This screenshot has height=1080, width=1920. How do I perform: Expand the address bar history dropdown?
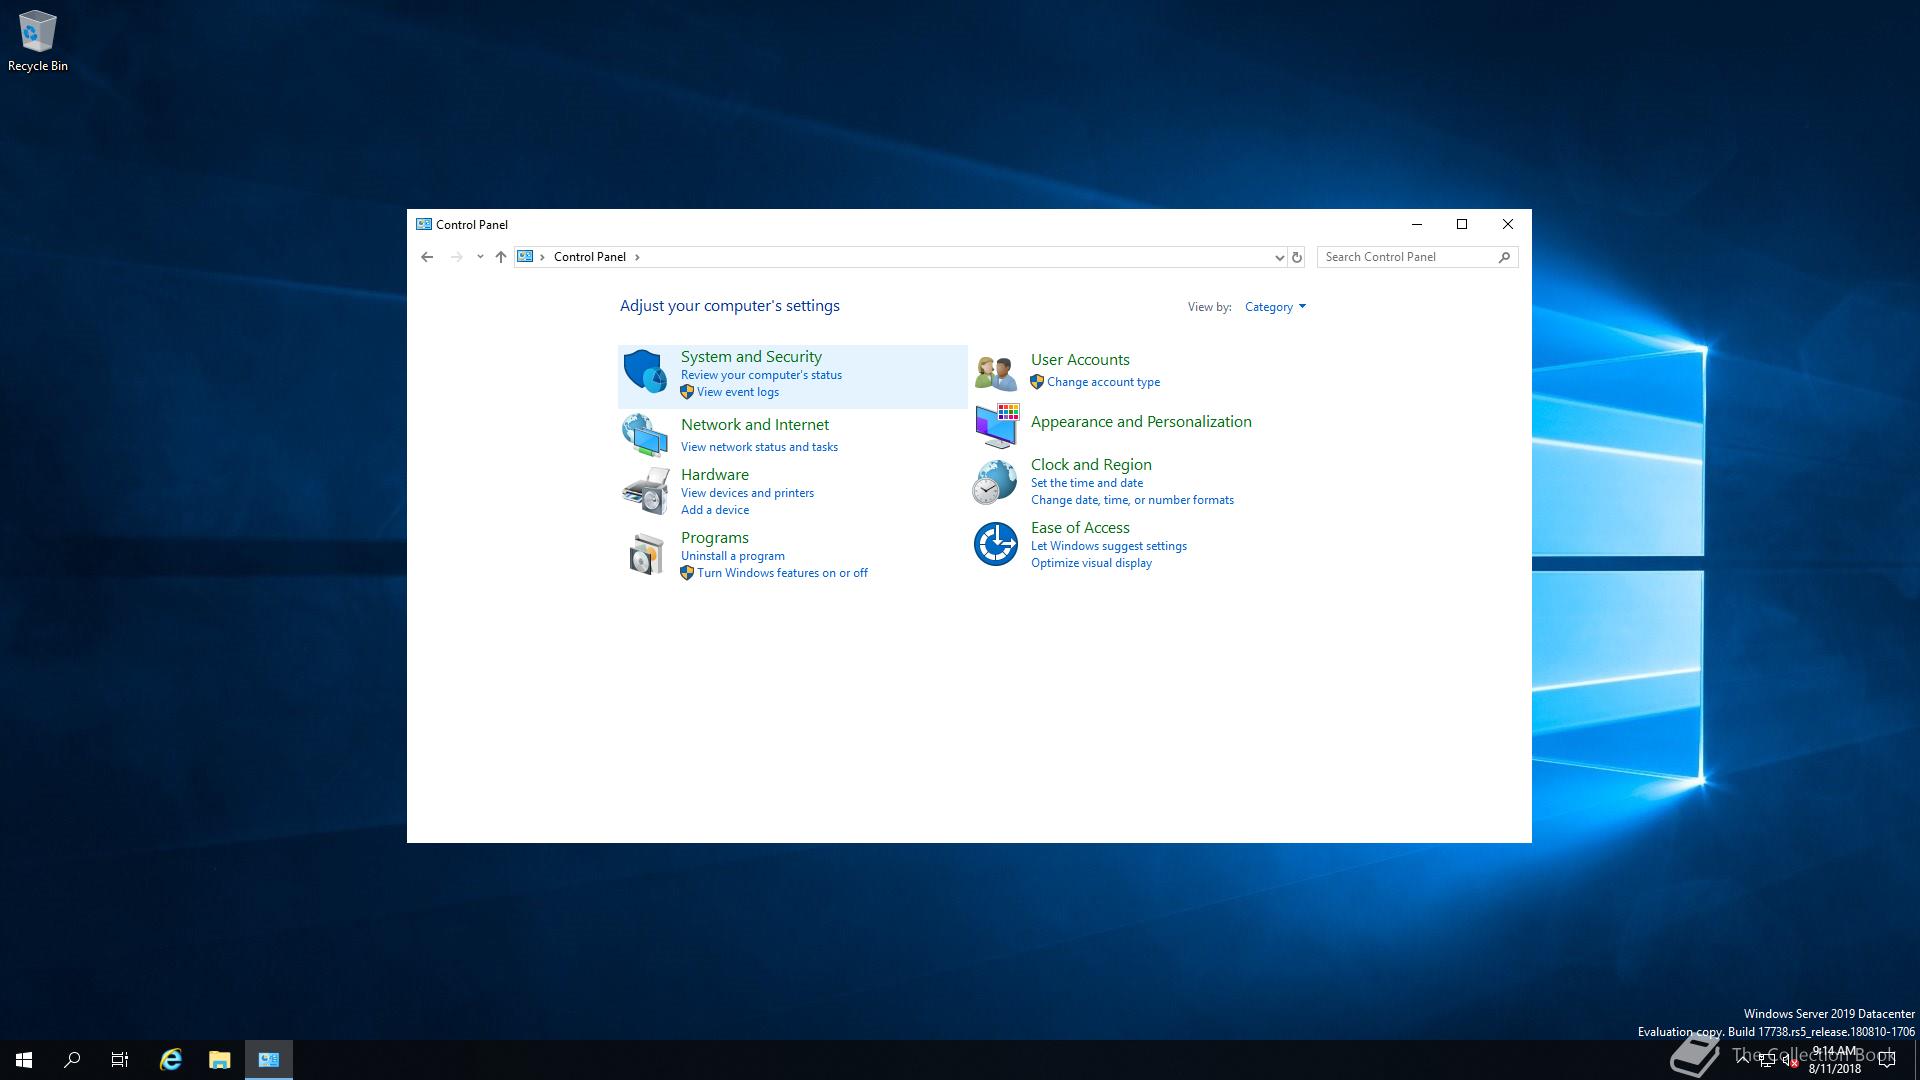(1279, 257)
